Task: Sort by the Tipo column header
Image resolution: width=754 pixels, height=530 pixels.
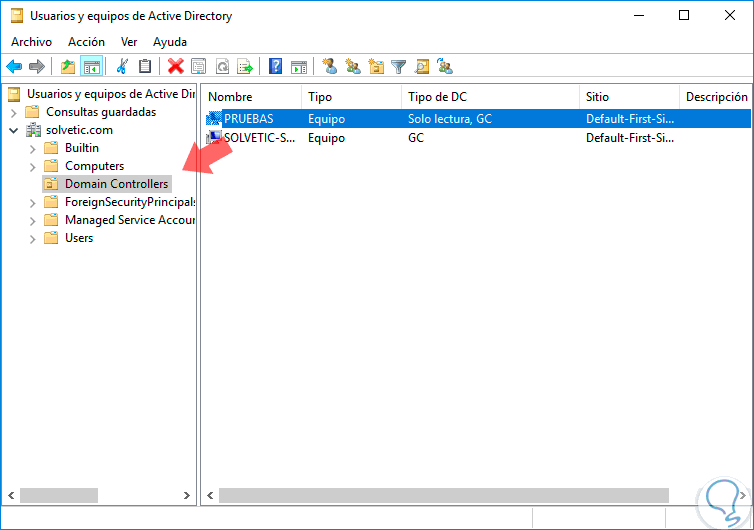Action: 352,97
